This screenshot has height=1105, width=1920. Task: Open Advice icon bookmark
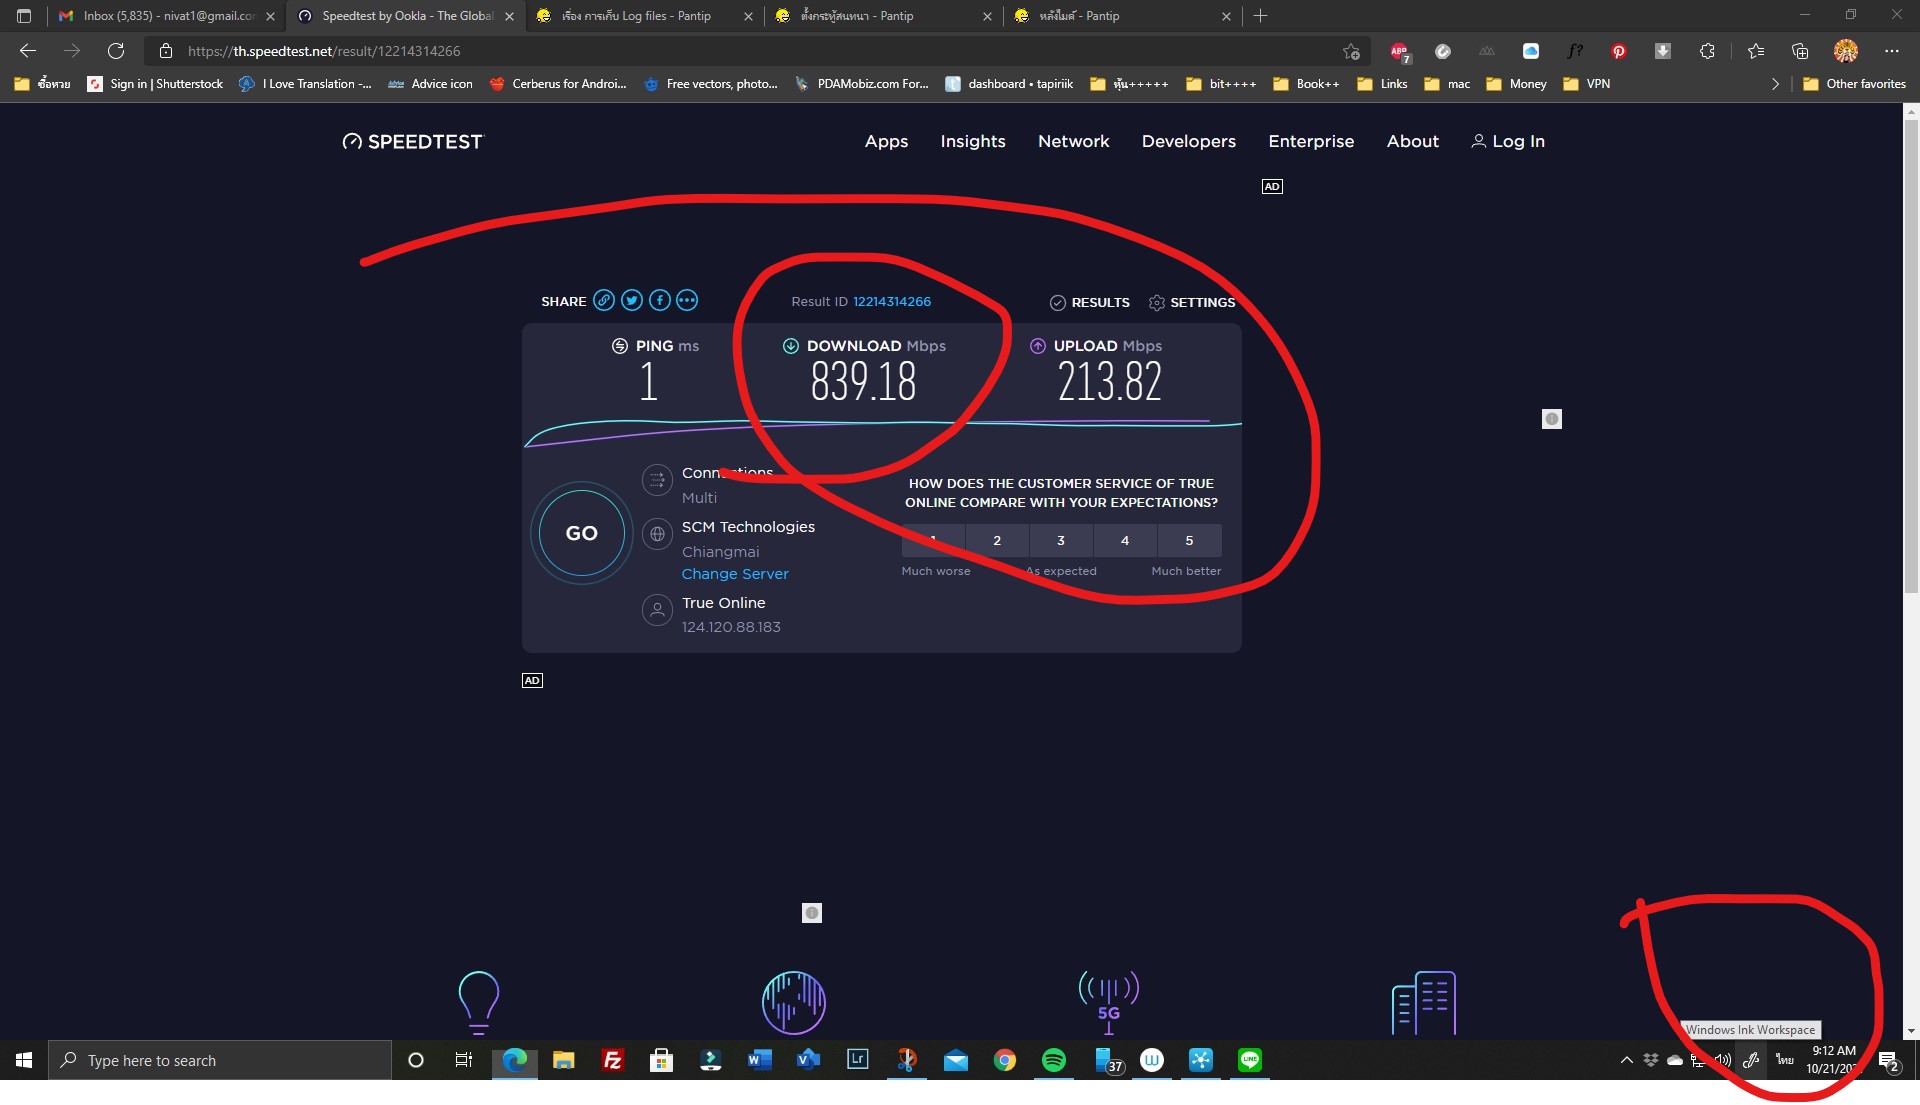[430, 84]
